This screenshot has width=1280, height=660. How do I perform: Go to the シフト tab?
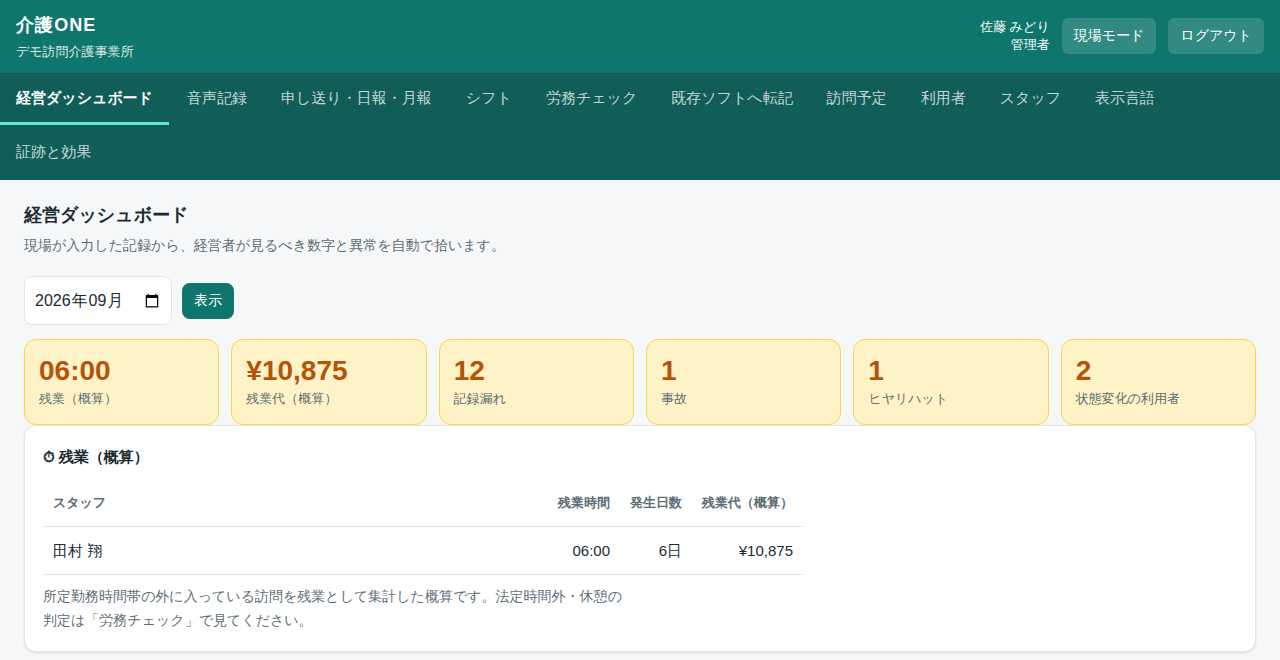pos(489,98)
